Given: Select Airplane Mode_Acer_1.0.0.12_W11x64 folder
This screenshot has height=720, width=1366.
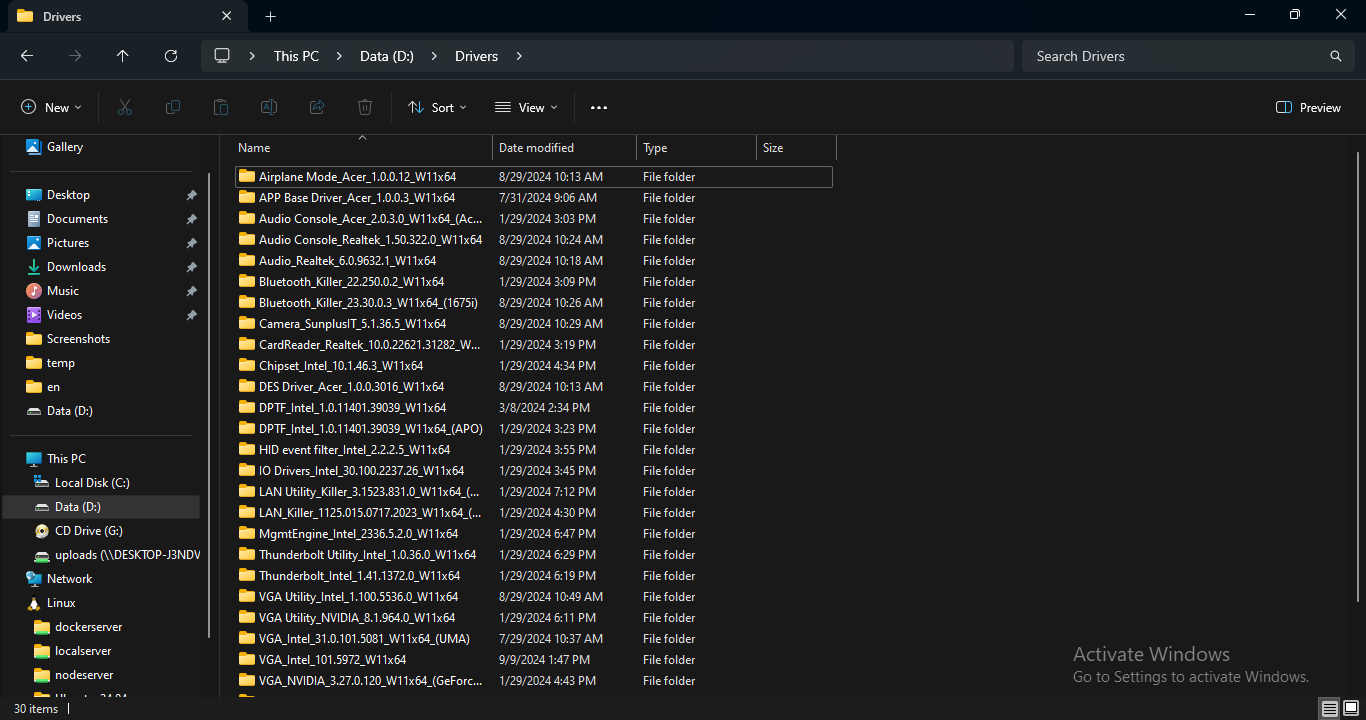Looking at the screenshot, I should pos(533,177).
